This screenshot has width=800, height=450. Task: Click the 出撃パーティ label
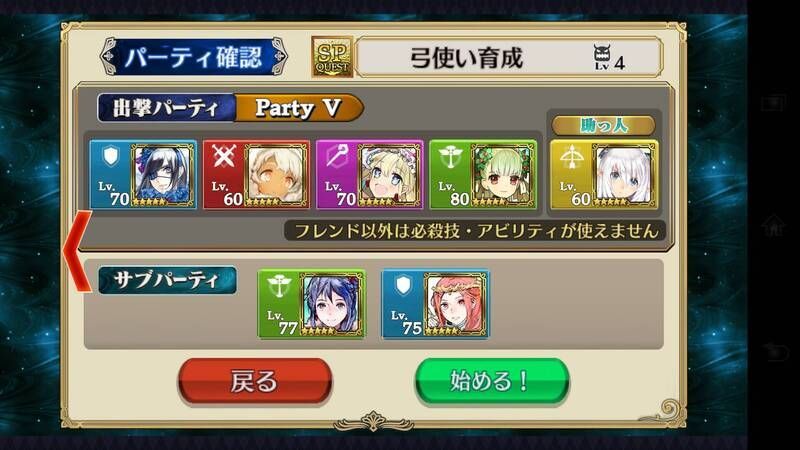click(x=166, y=108)
